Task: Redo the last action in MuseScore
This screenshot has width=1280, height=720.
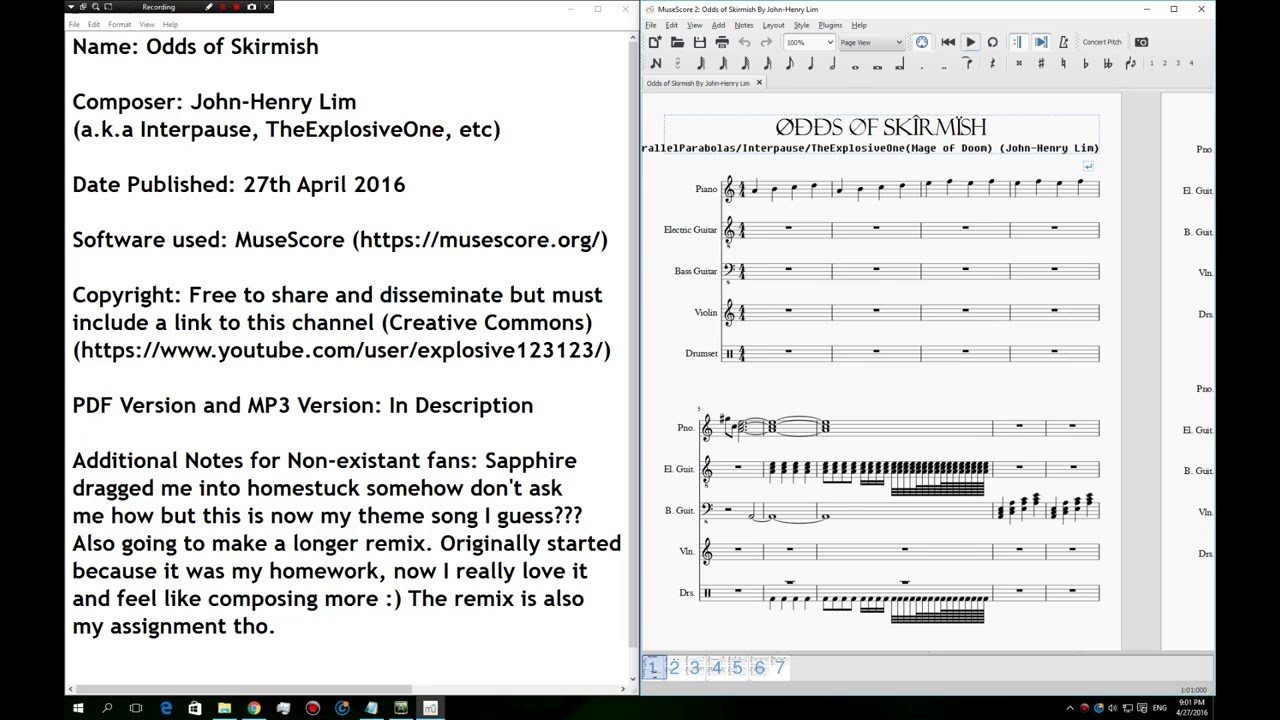Action: click(x=766, y=42)
